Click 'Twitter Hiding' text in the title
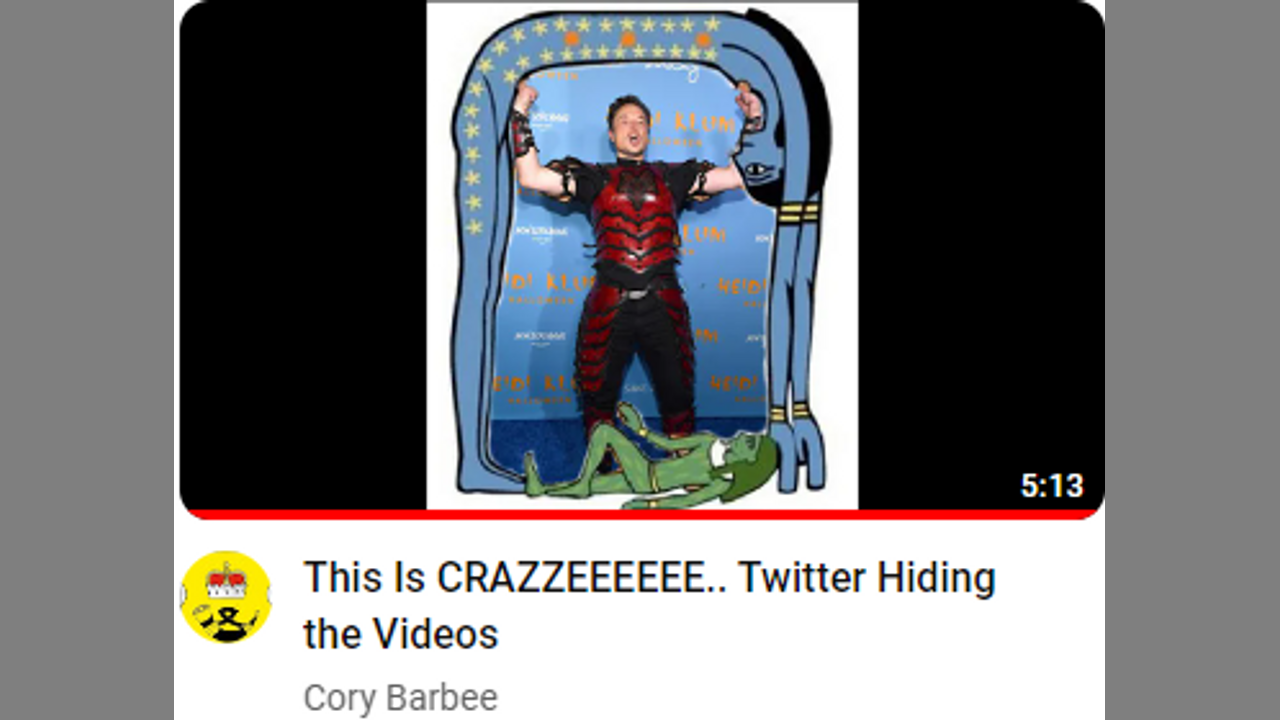 coord(867,578)
